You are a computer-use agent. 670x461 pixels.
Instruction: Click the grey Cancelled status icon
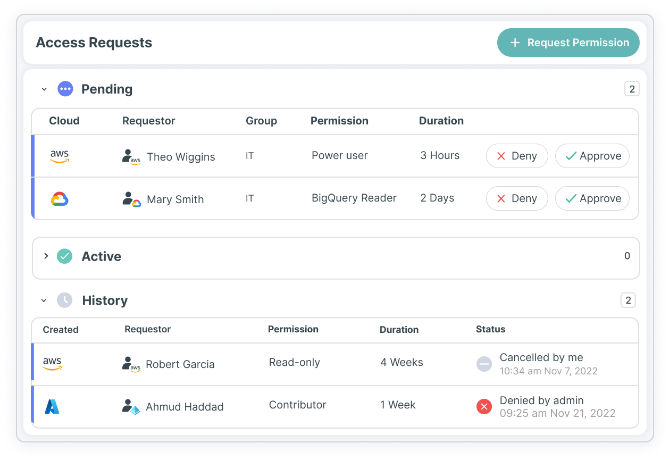pos(484,363)
